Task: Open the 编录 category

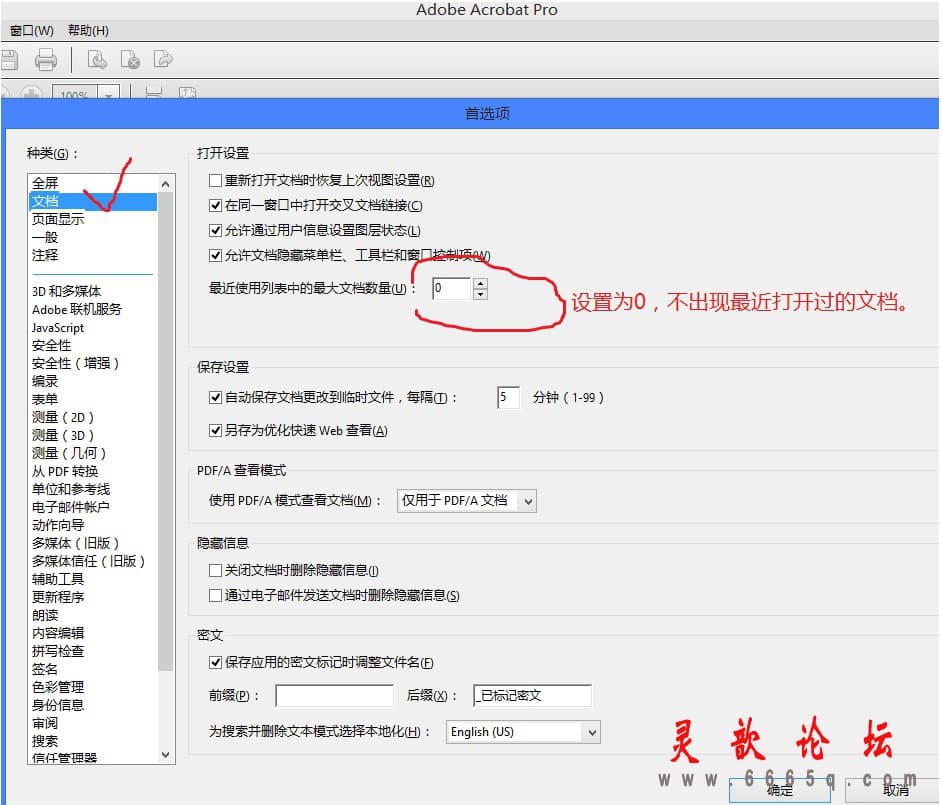Action: pyautogui.click(x=46, y=381)
